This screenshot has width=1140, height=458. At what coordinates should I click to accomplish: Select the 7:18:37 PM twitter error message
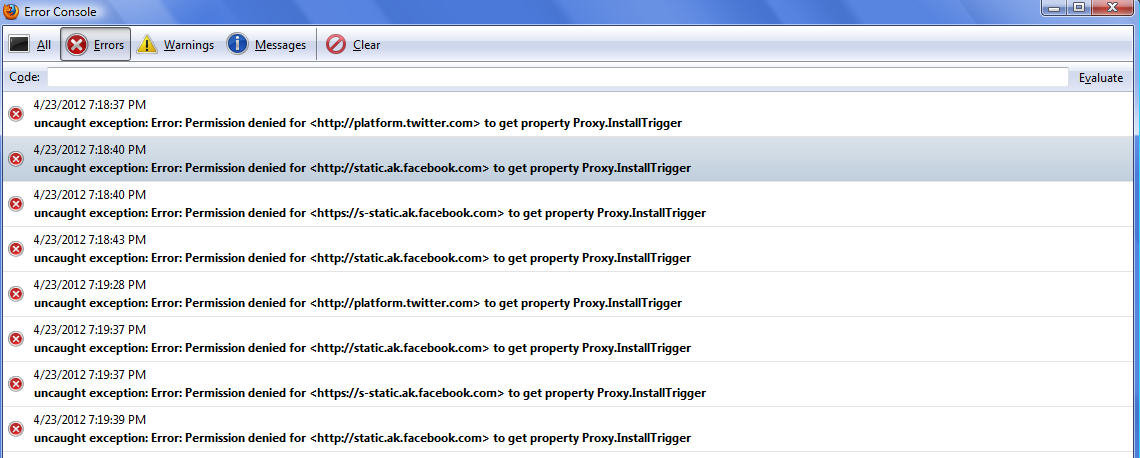point(358,123)
